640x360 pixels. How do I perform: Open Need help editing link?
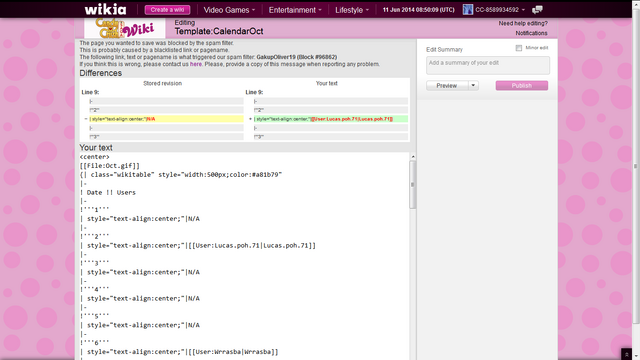pyautogui.click(x=523, y=23)
